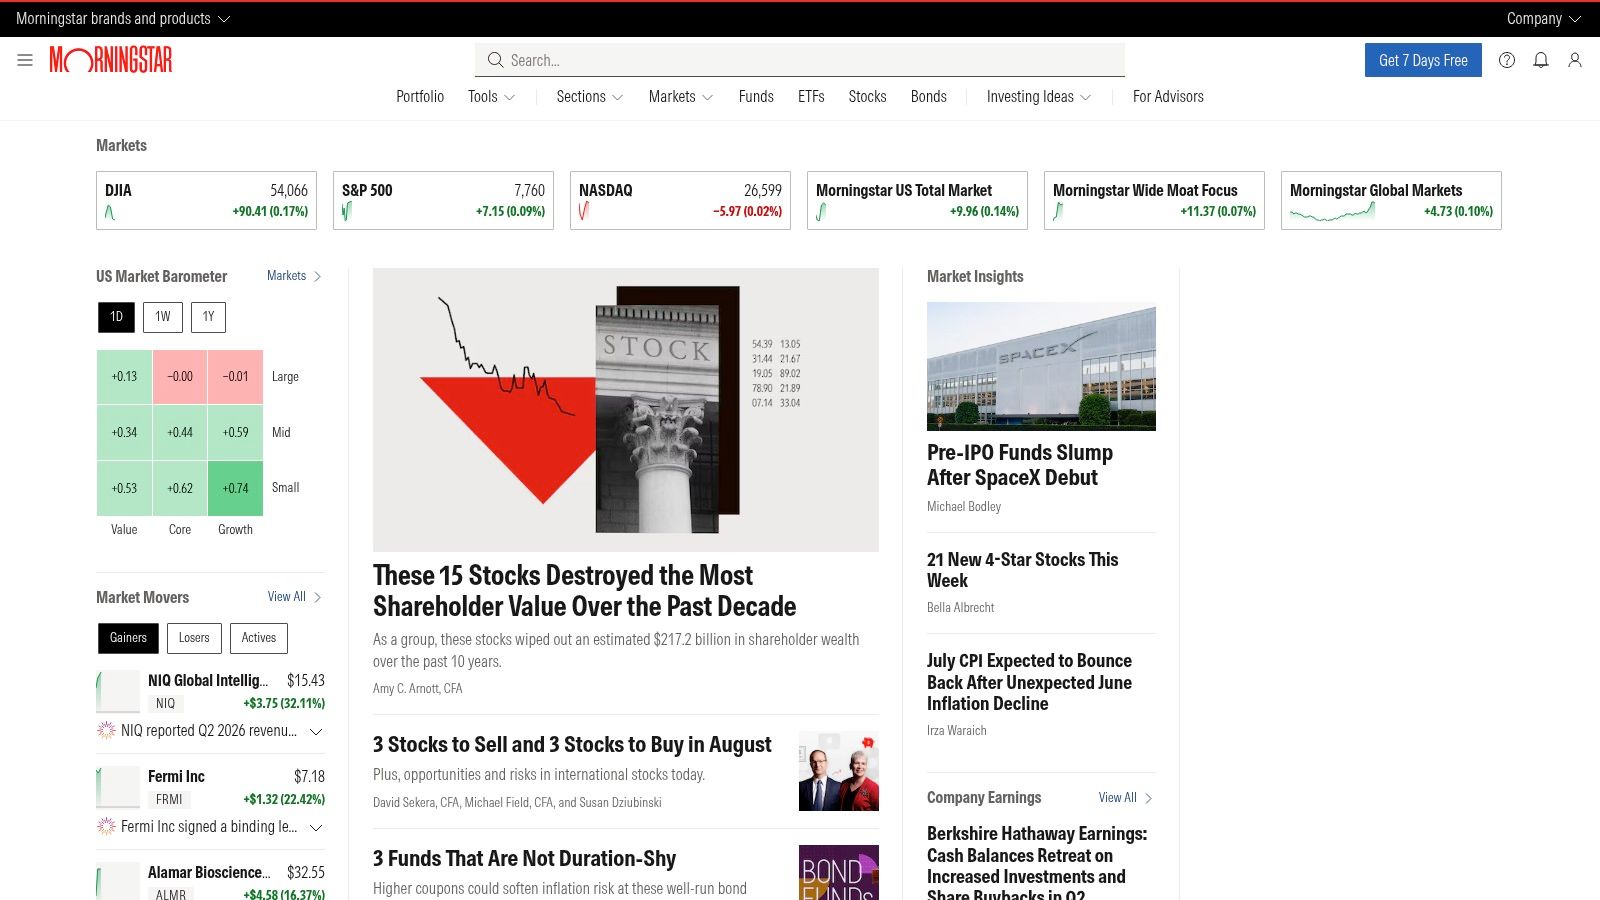Image resolution: width=1600 pixels, height=900 pixels.
Task: Open Pre-IPO Funds Slump After SpaceX Debut
Action: coord(1020,465)
